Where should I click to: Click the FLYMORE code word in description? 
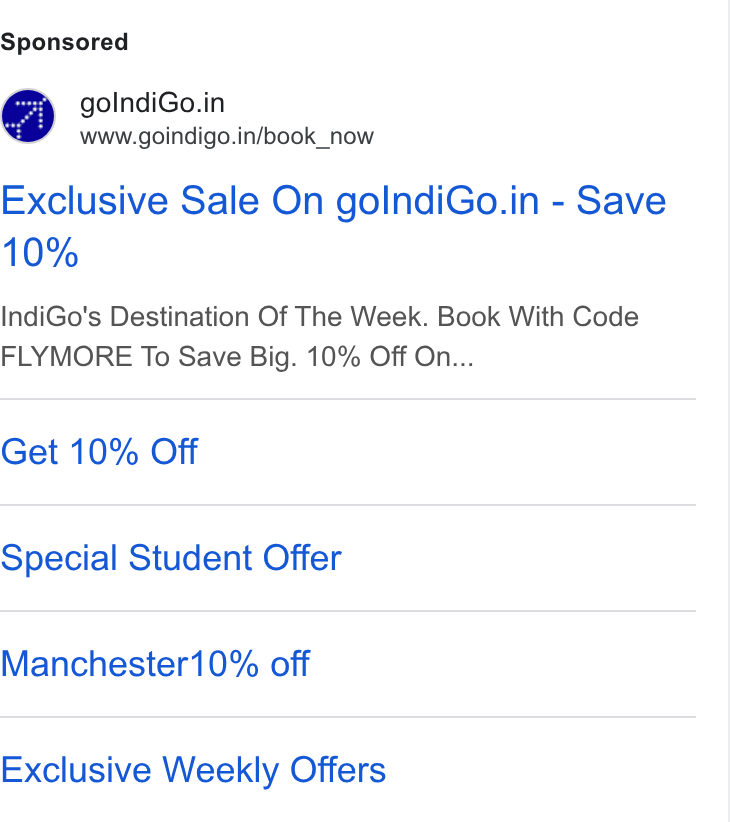click(66, 357)
